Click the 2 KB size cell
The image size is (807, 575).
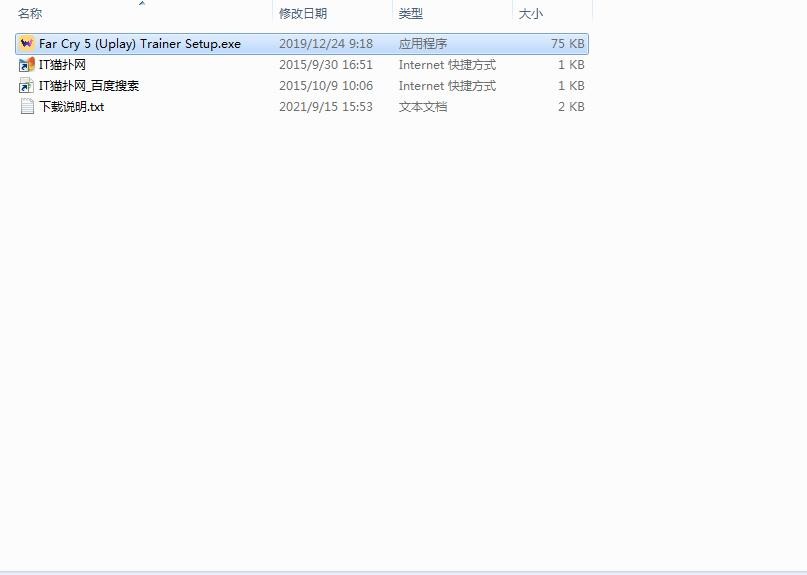point(570,107)
